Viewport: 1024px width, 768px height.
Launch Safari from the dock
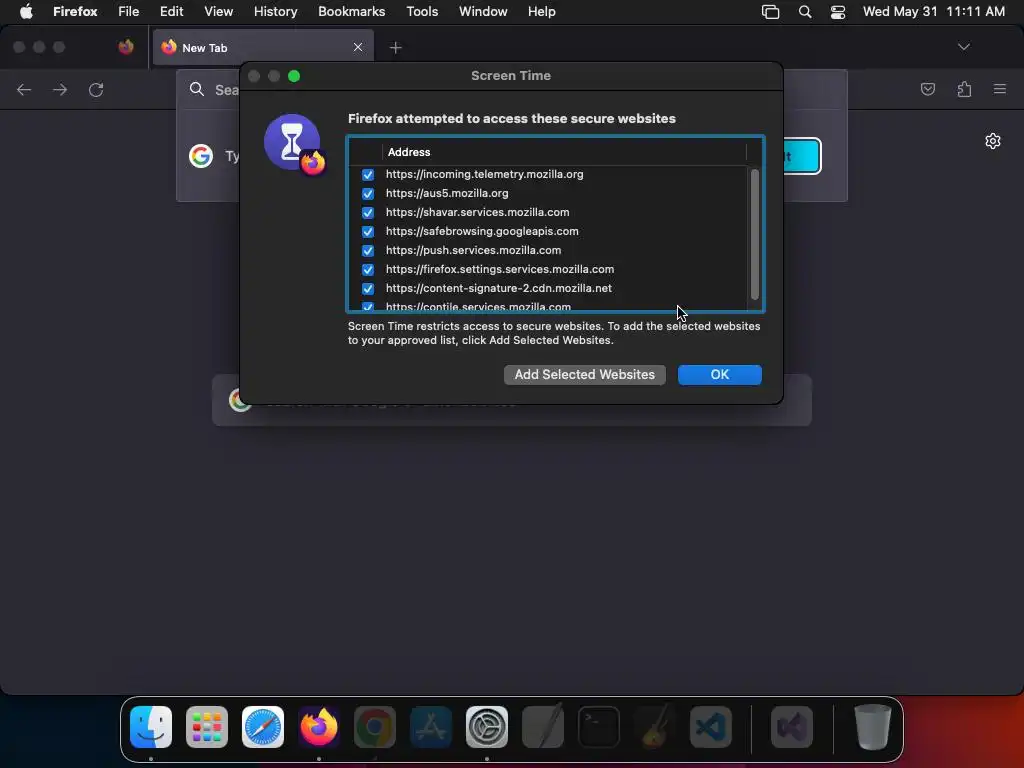coord(263,727)
